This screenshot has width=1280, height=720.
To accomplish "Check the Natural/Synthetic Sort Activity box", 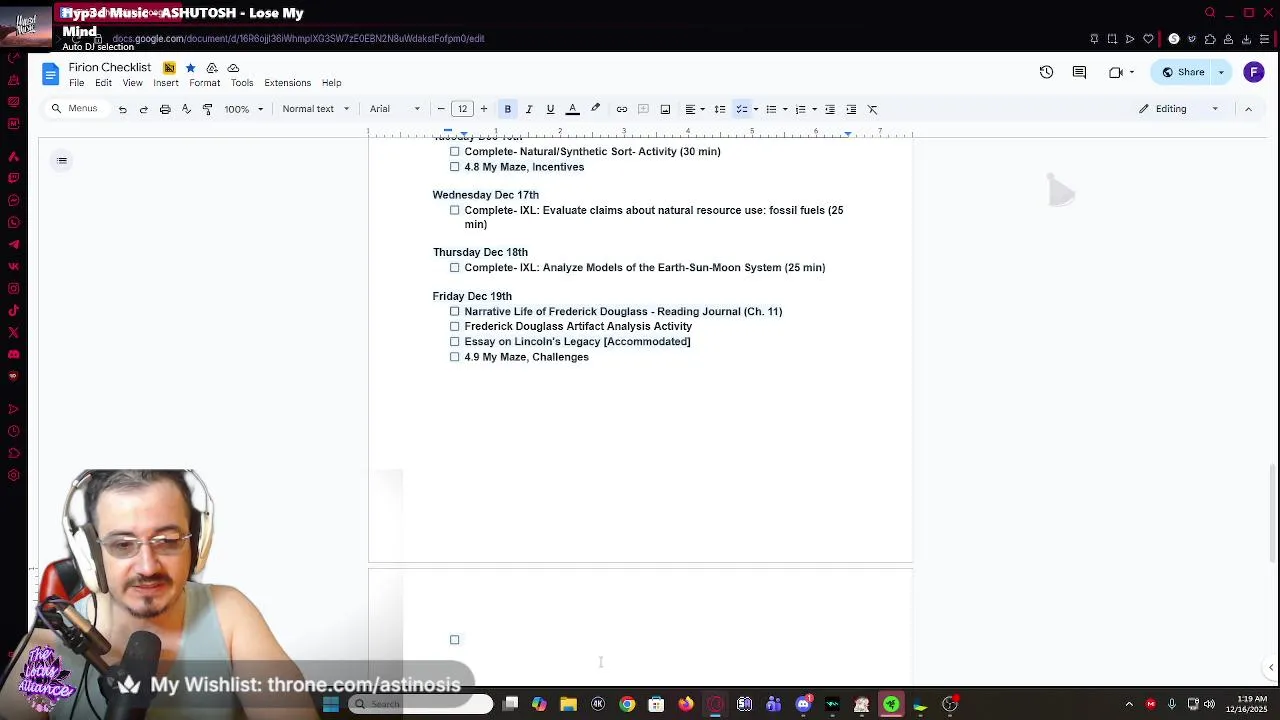I will (454, 152).
